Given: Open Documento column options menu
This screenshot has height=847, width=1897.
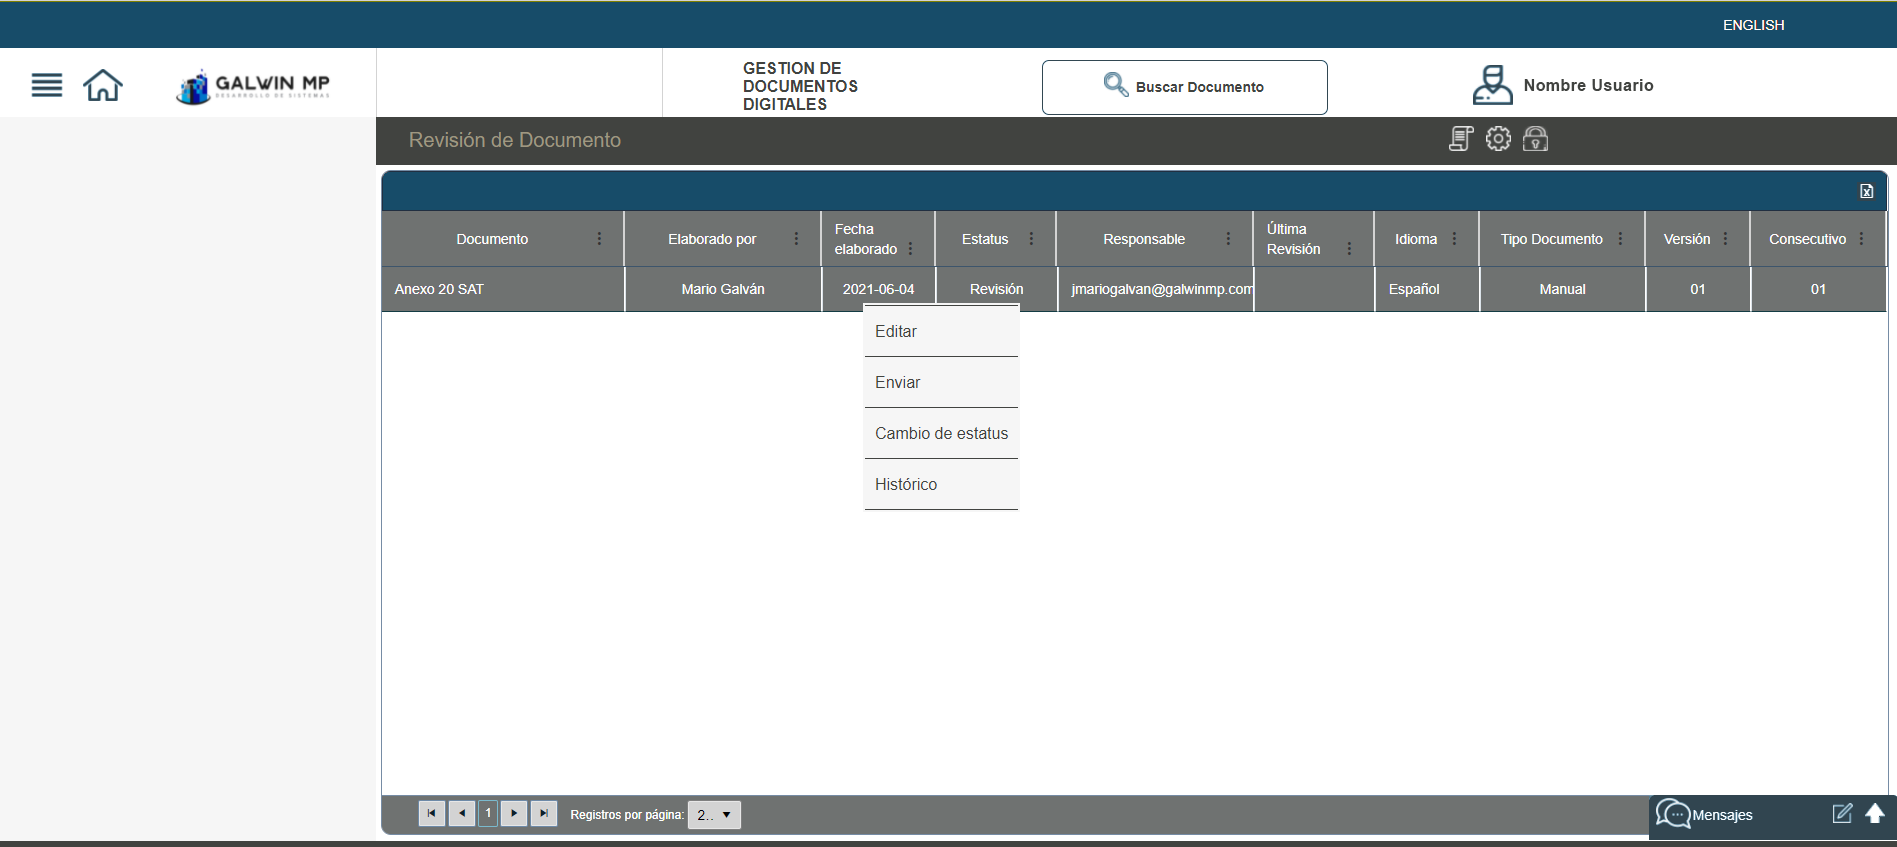Looking at the screenshot, I should (599, 239).
